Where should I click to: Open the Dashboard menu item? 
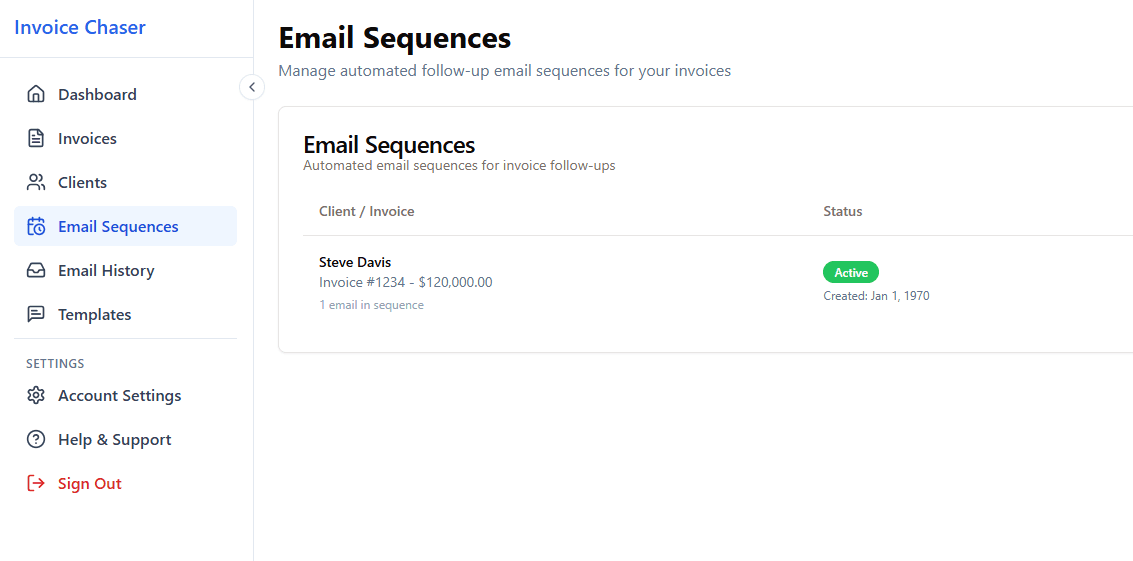[x=97, y=95]
